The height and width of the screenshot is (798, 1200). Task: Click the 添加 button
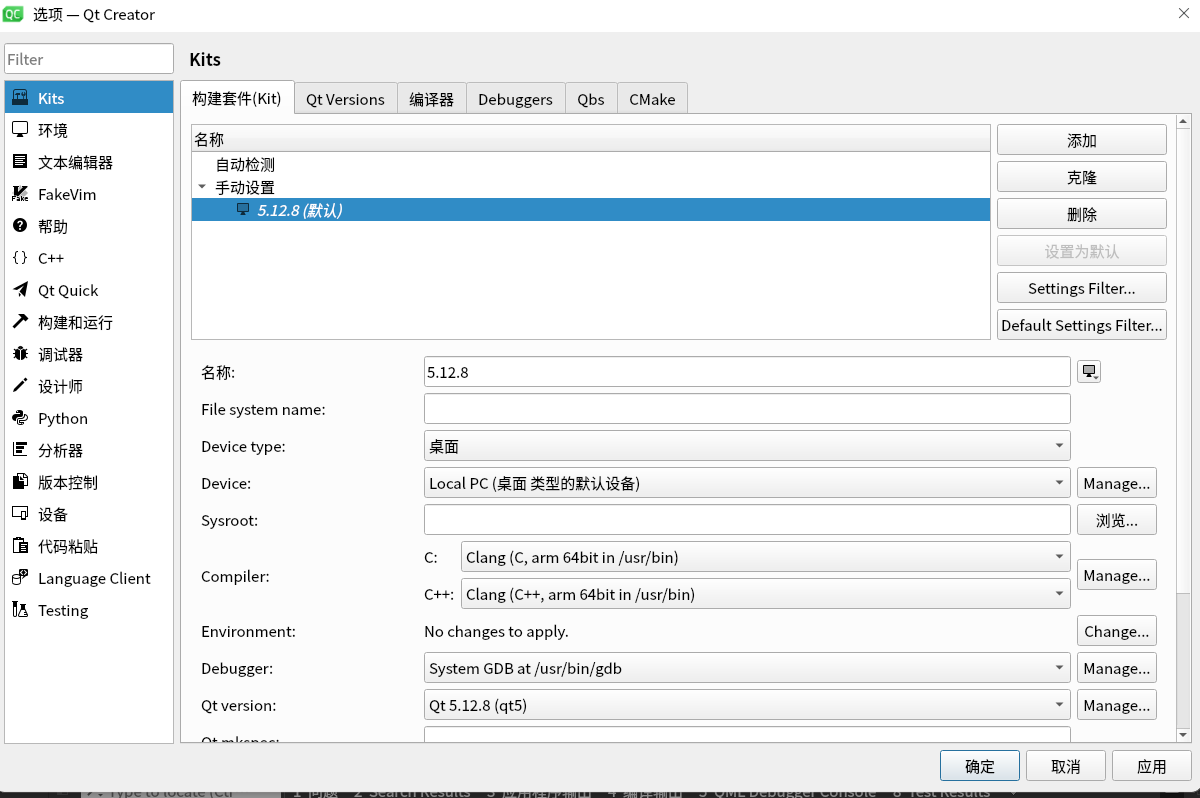pos(1082,140)
